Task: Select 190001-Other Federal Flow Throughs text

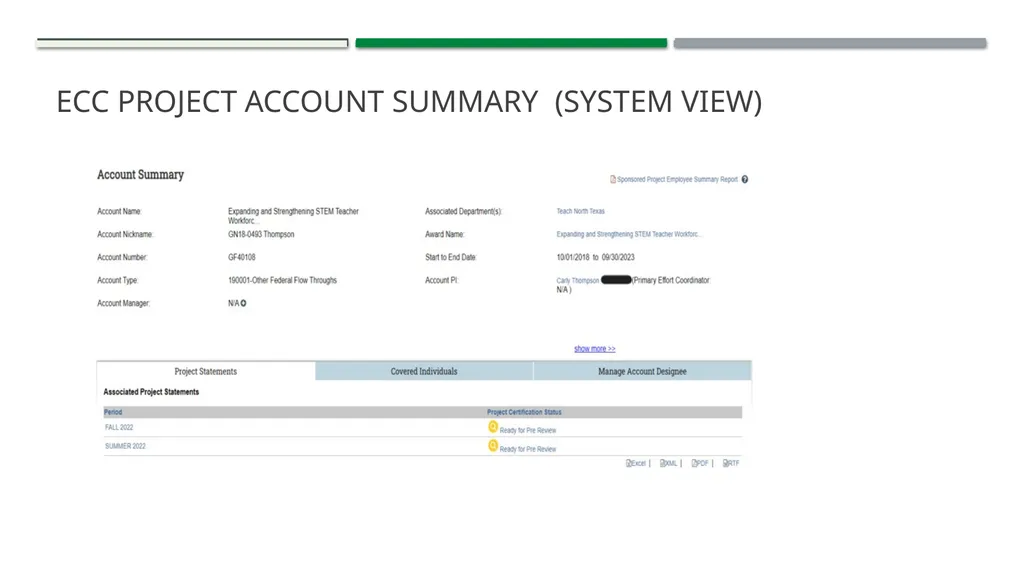Action: pos(282,280)
